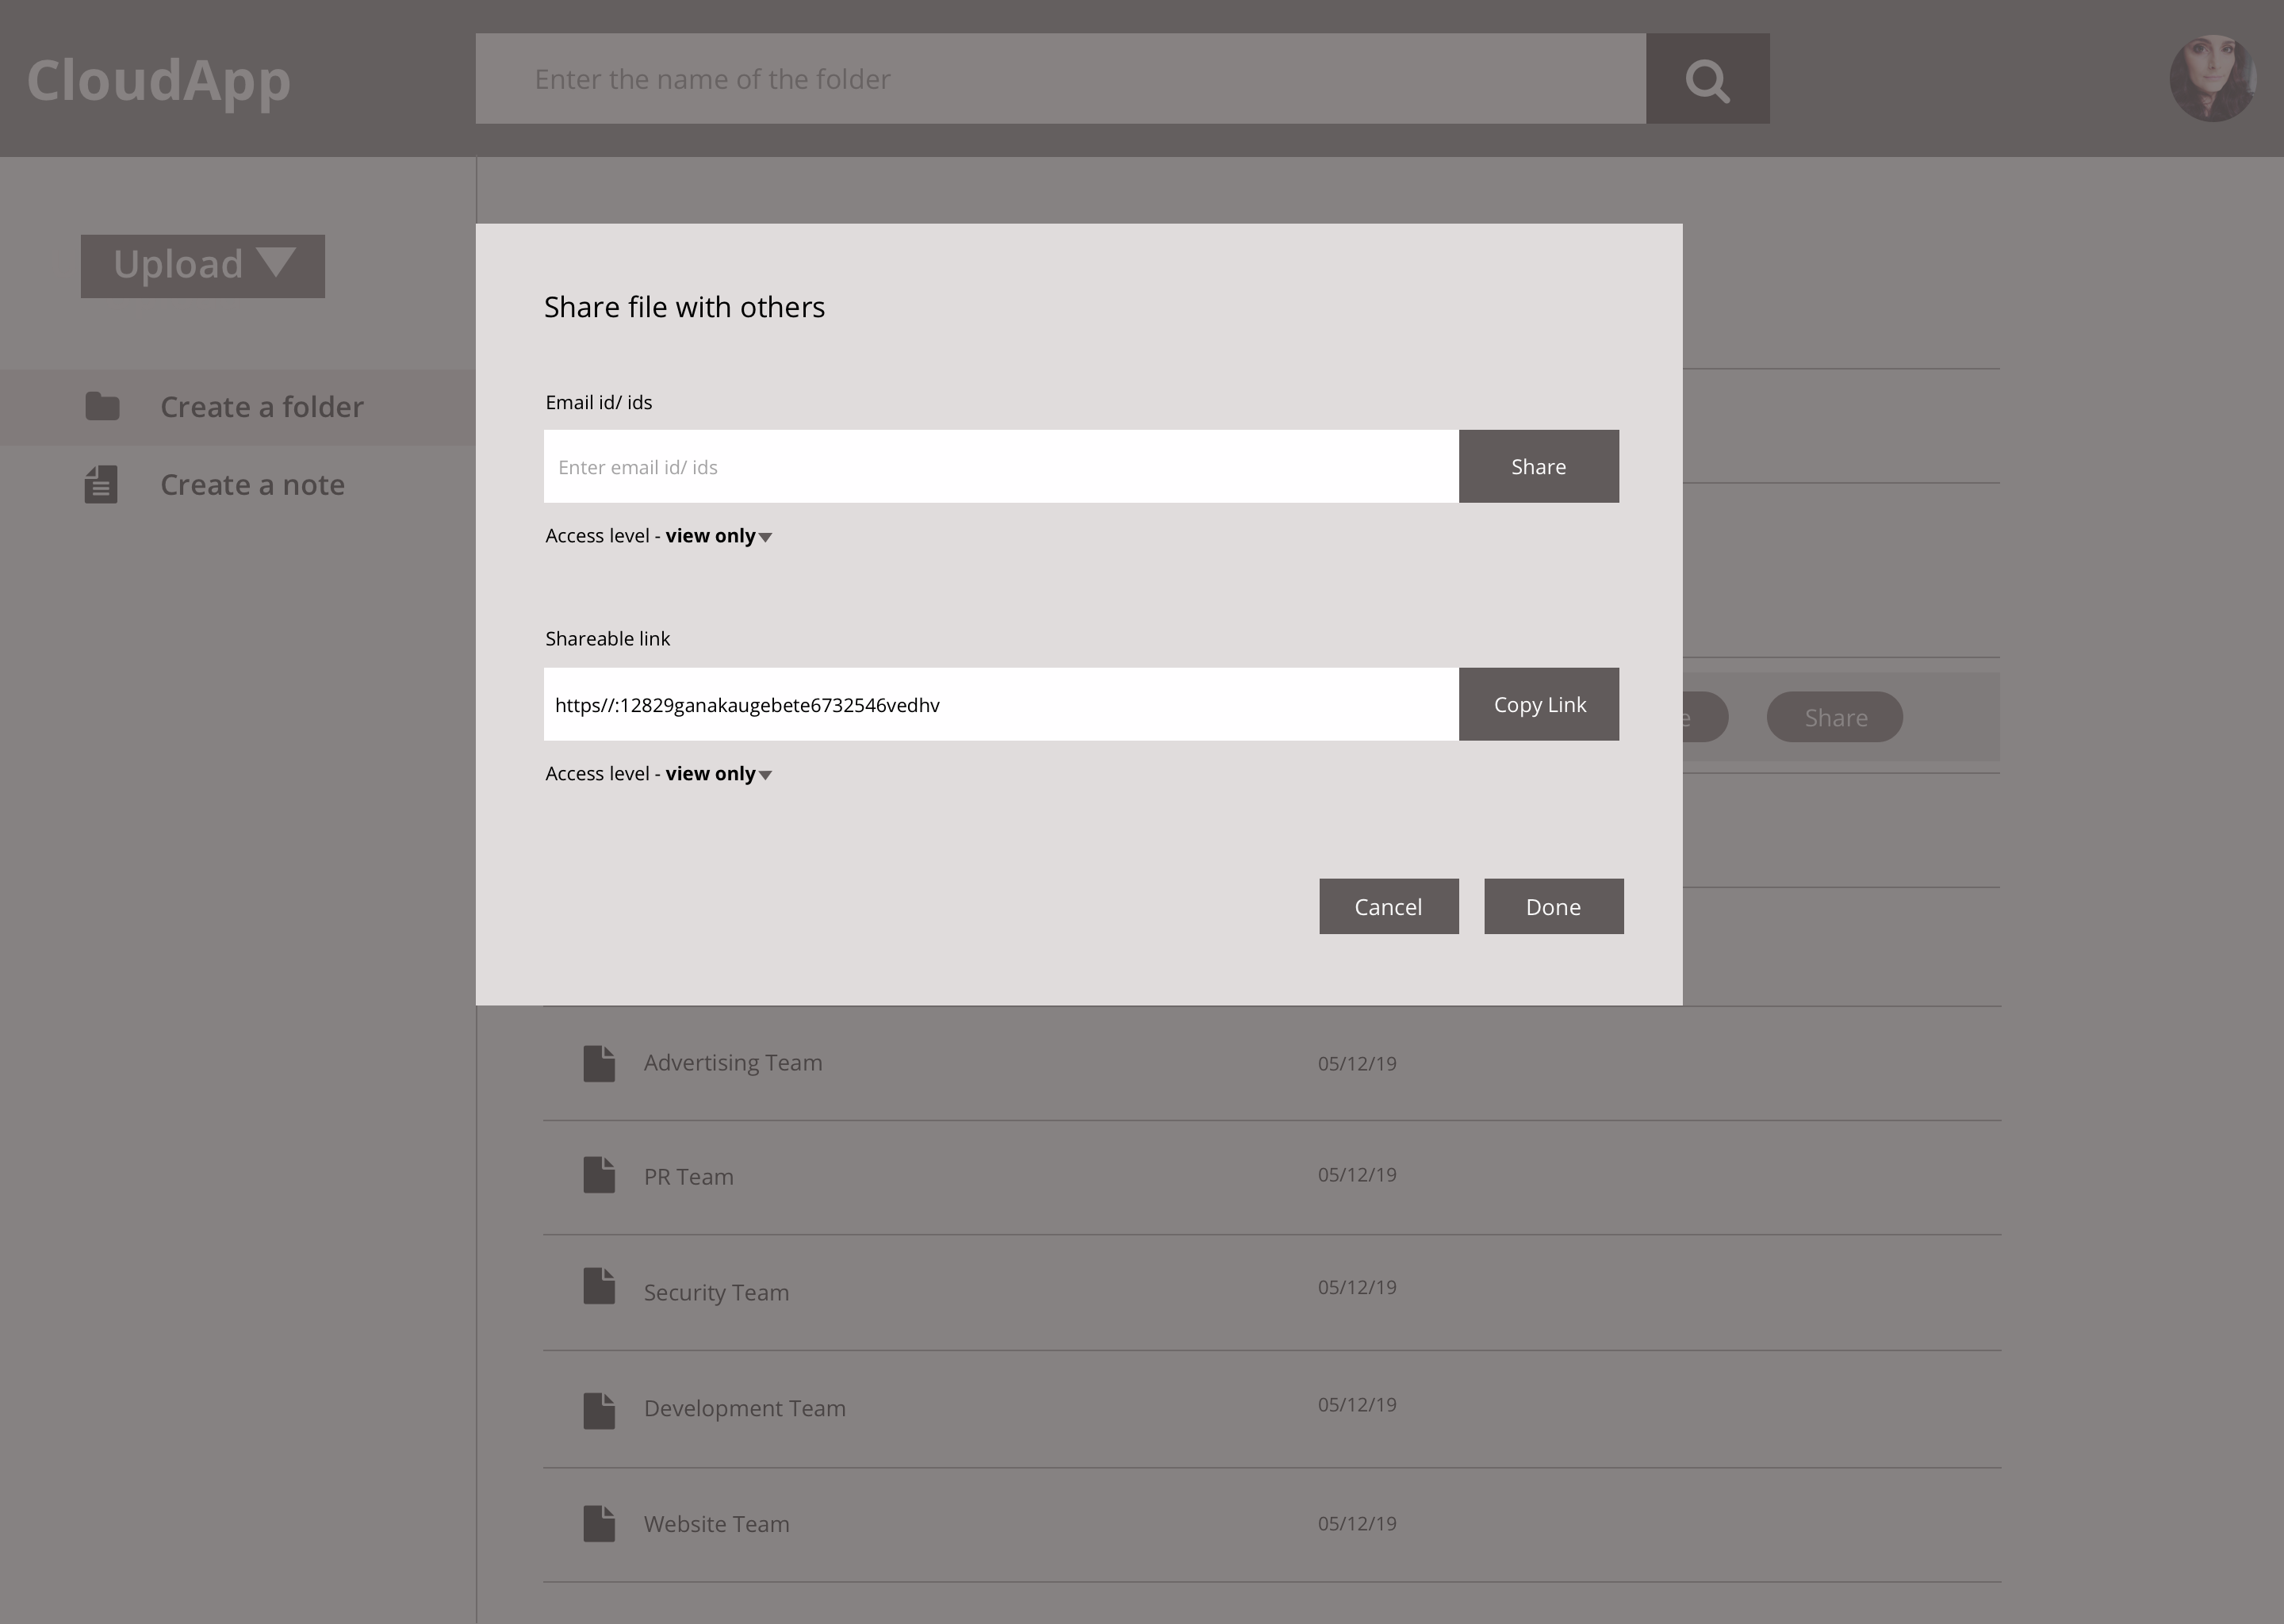Select the Cancel option in dialog
Screen dimensions: 2284x1624
tap(1389, 907)
